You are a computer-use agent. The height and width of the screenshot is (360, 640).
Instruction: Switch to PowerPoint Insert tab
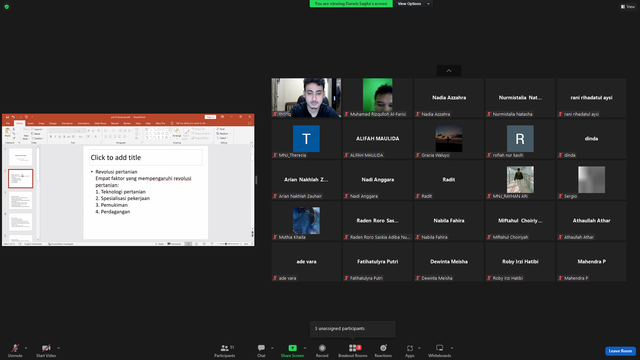pos(31,123)
